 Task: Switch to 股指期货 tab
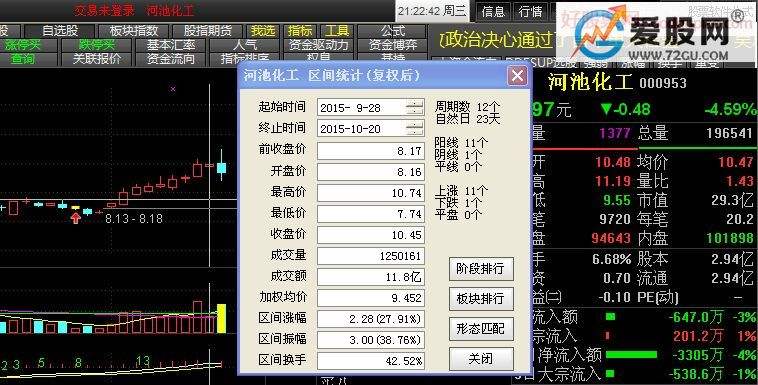[x=208, y=31]
